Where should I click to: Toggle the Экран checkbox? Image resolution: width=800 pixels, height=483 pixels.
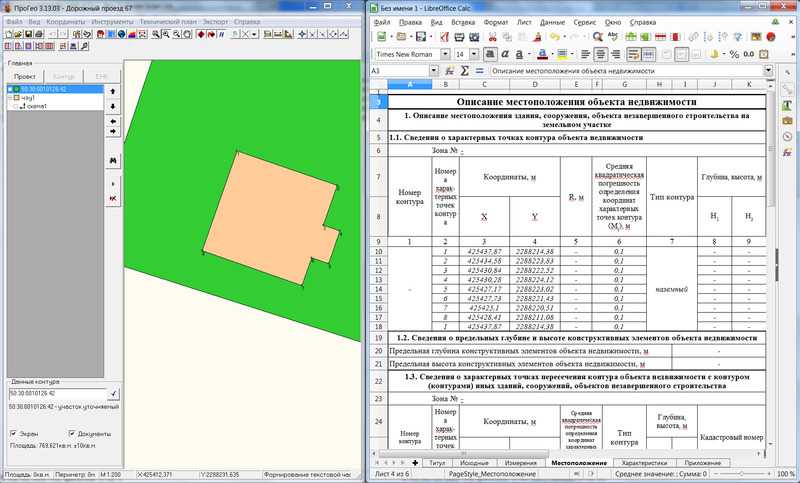tap(12, 434)
